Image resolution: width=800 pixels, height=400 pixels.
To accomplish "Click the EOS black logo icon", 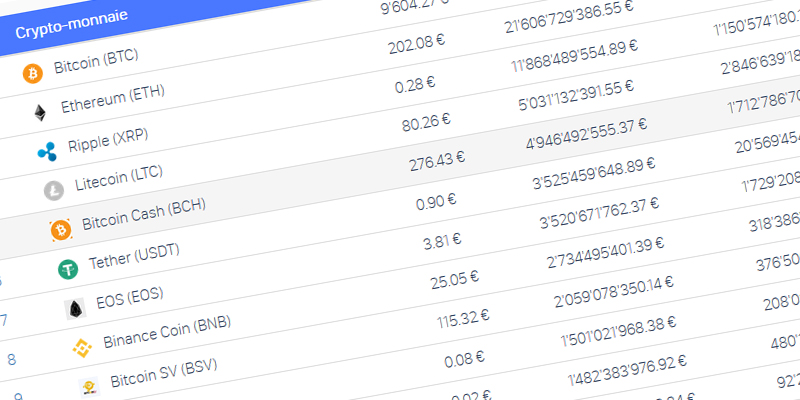I will pyautogui.click(x=75, y=309).
